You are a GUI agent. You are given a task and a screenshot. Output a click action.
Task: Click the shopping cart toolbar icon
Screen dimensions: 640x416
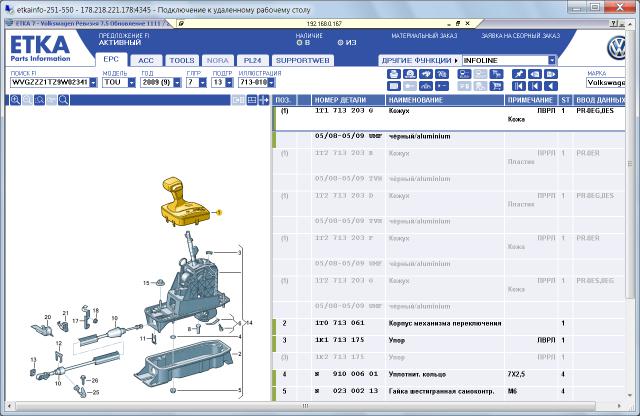496,86
